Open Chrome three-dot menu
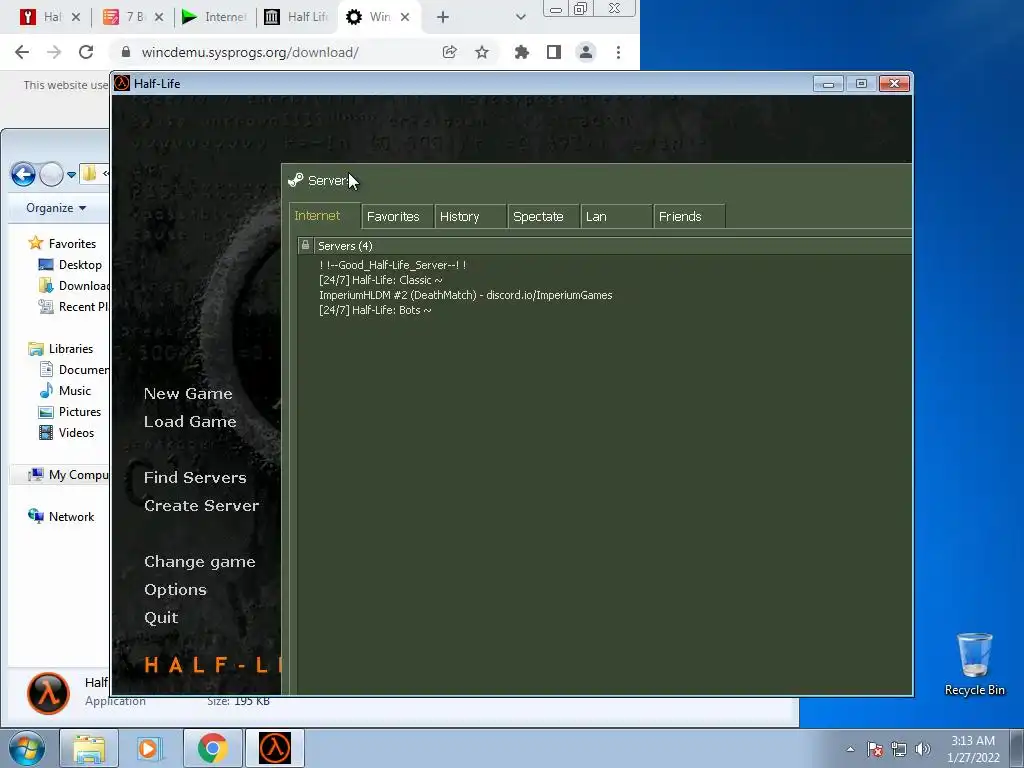The height and width of the screenshot is (768, 1024). pos(618,52)
